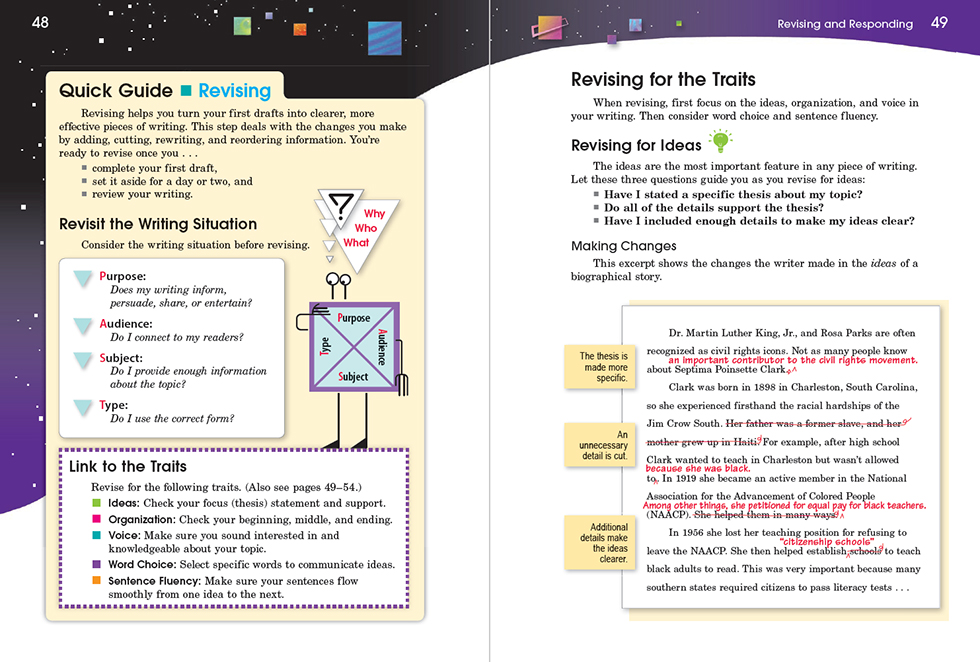Click page number 48 in the corner
This screenshot has width=980, height=662.
(x=40, y=22)
